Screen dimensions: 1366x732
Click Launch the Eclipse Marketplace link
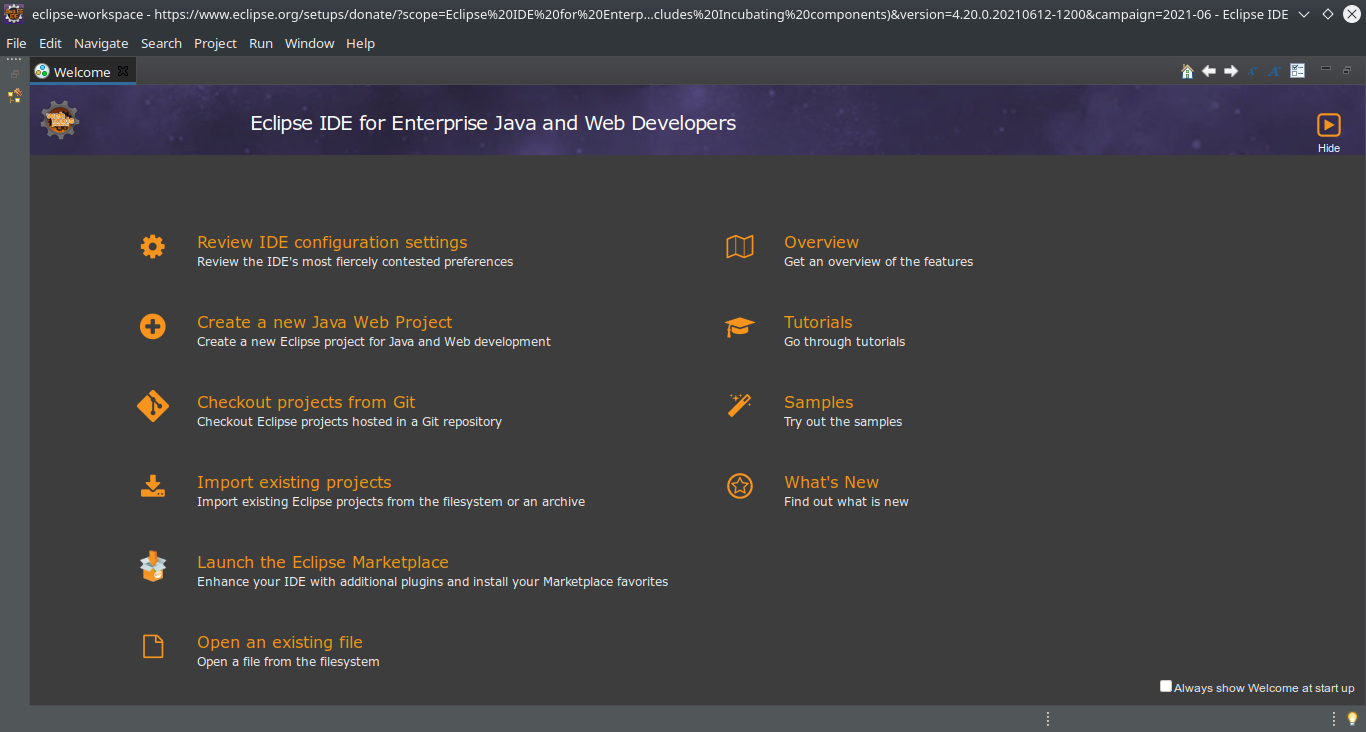point(322,562)
